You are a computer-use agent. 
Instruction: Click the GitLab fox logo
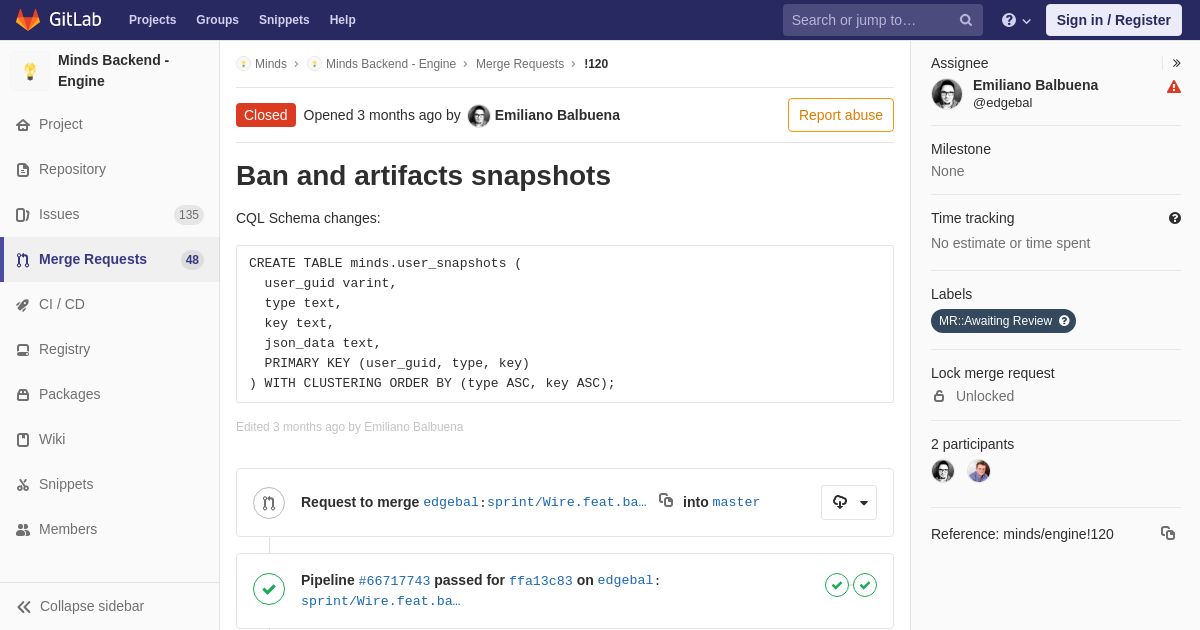click(x=28, y=20)
